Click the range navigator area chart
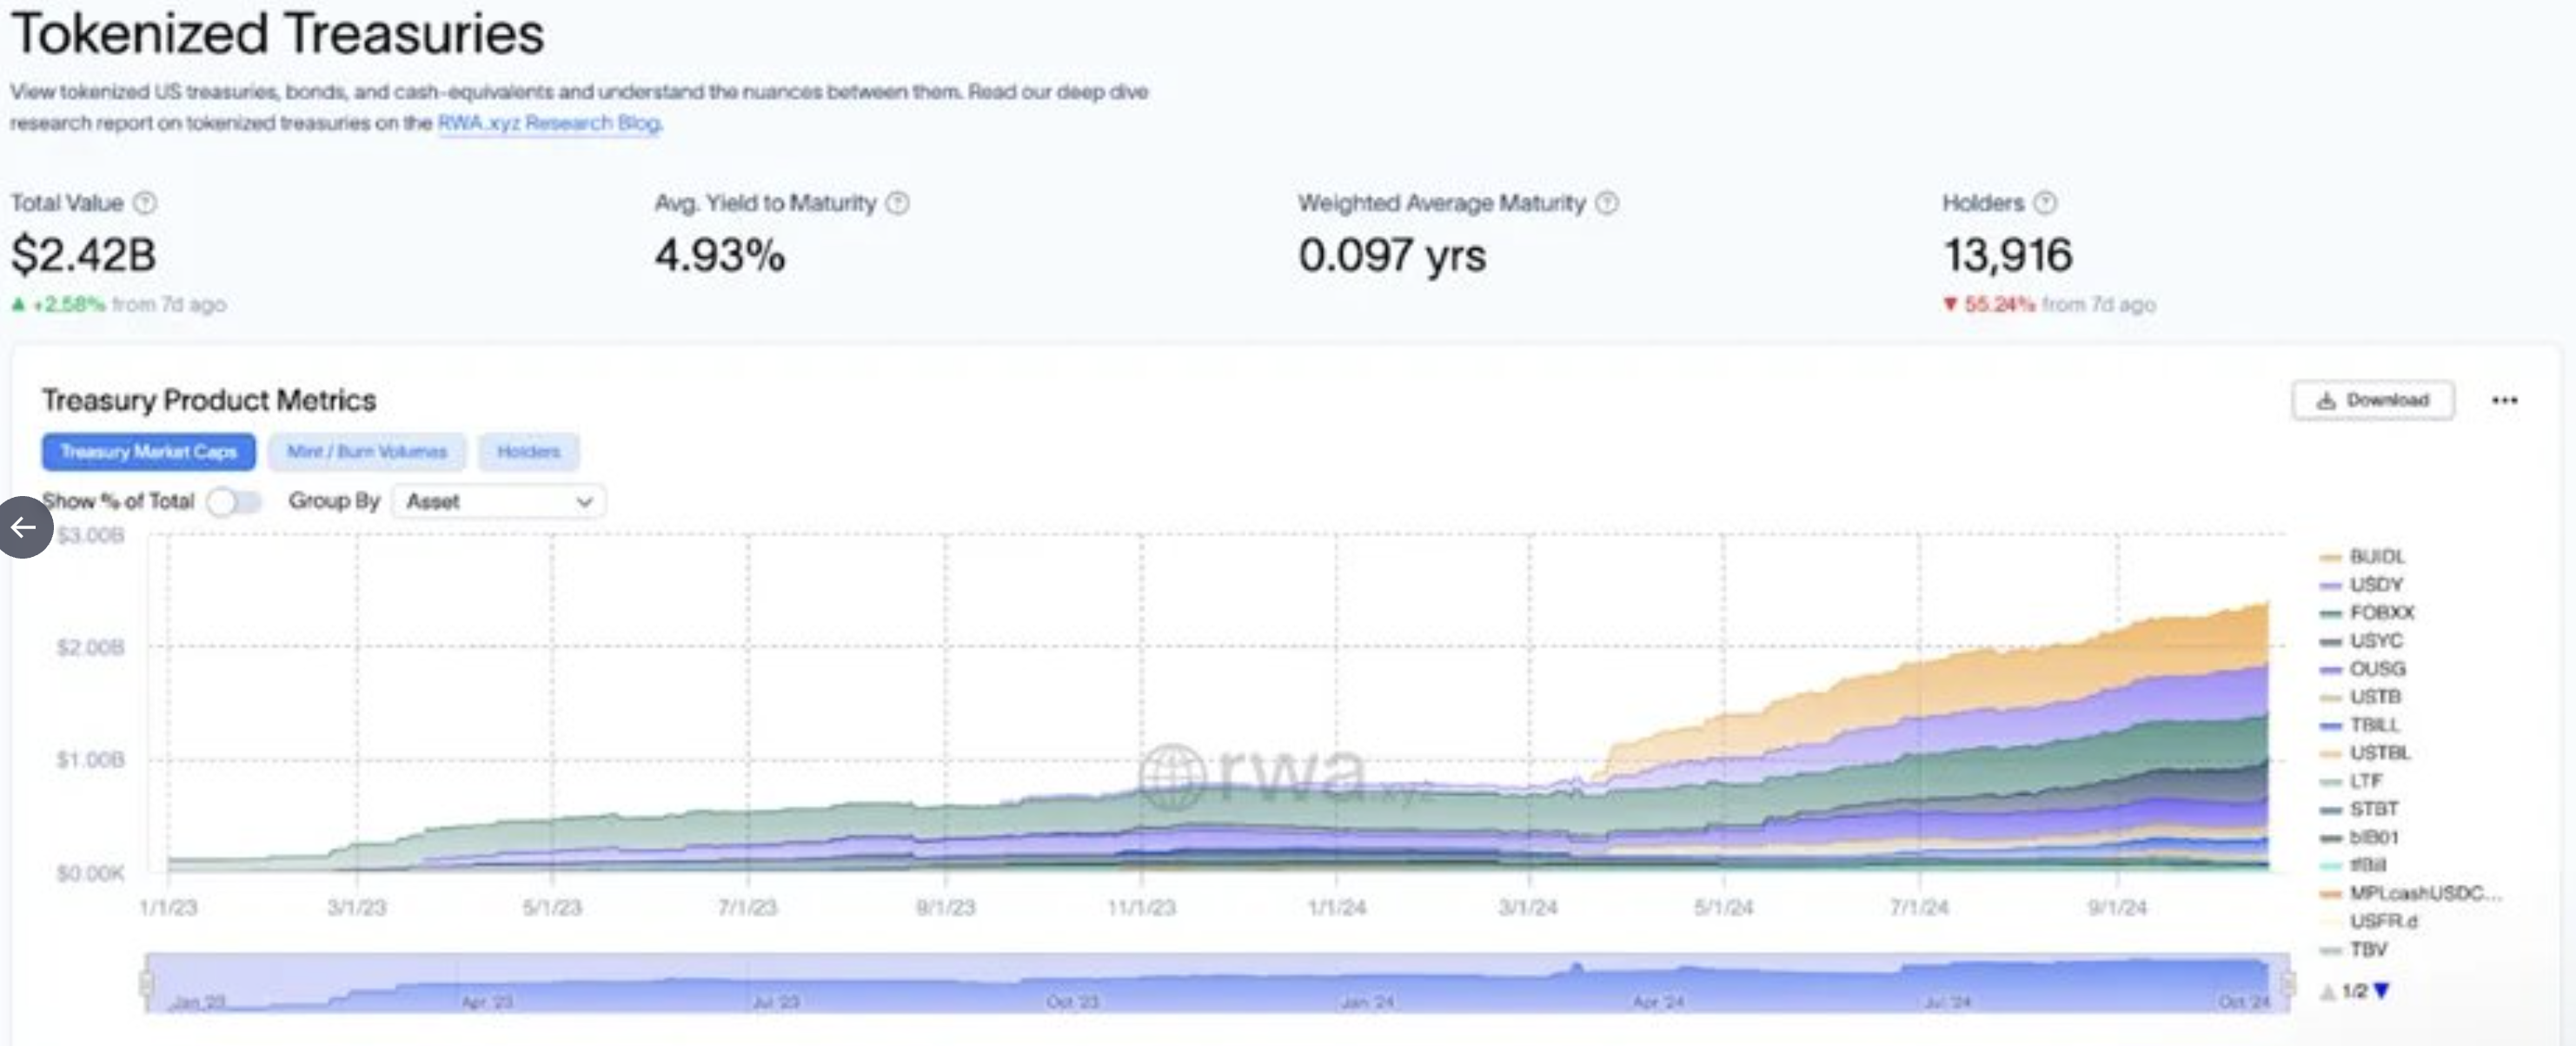The height and width of the screenshot is (1046, 2576). tap(1217, 983)
